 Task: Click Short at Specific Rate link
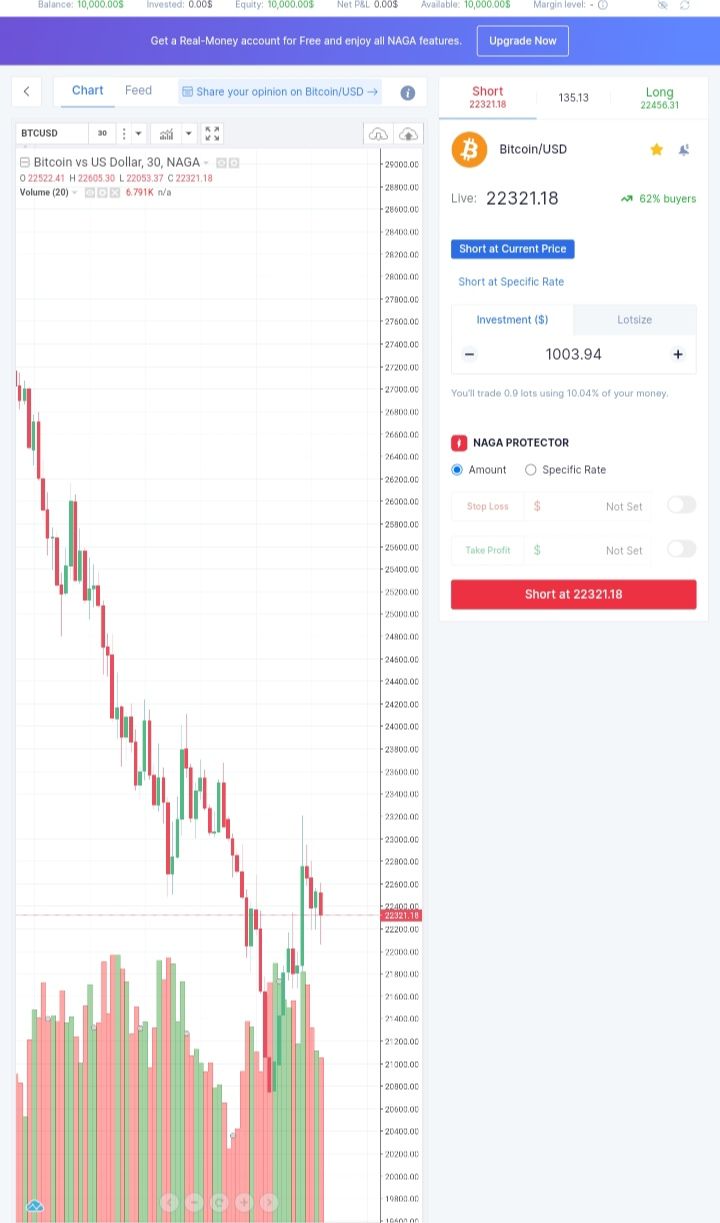pos(511,282)
